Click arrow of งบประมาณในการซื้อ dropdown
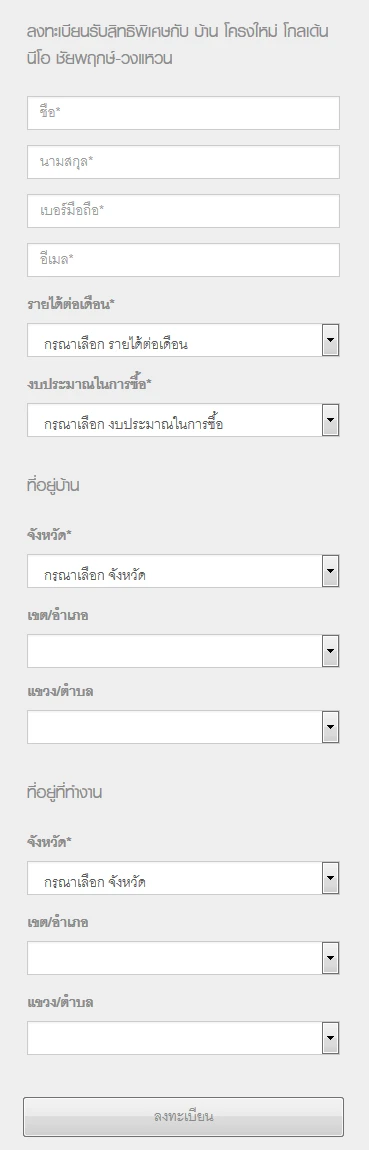The height and width of the screenshot is (1150, 369). pyautogui.click(x=330, y=420)
